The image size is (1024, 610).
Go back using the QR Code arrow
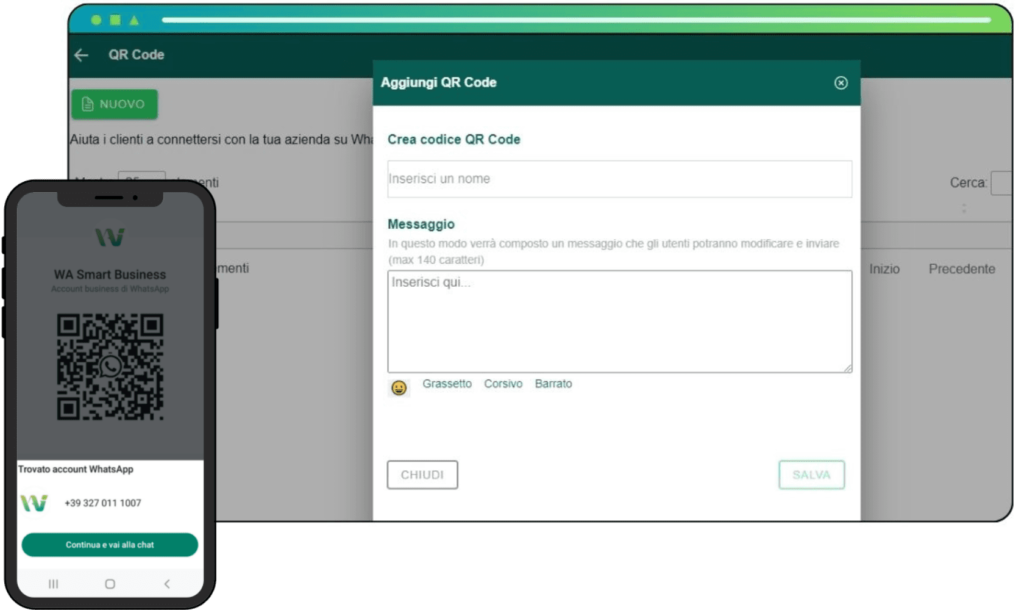click(x=82, y=55)
